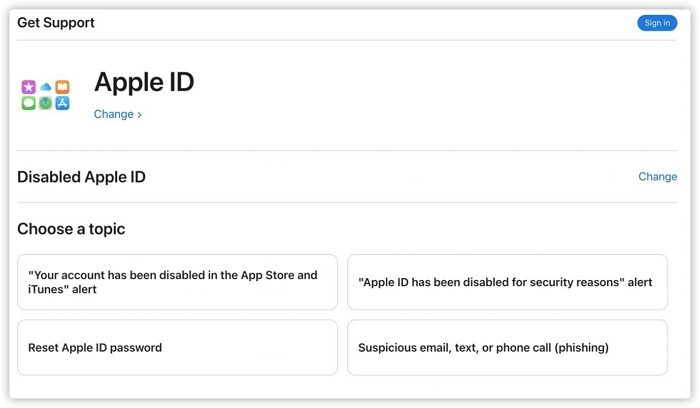Select Suspicious email, text, or phone call topic
This screenshot has width=700, height=408.
pyautogui.click(x=507, y=348)
